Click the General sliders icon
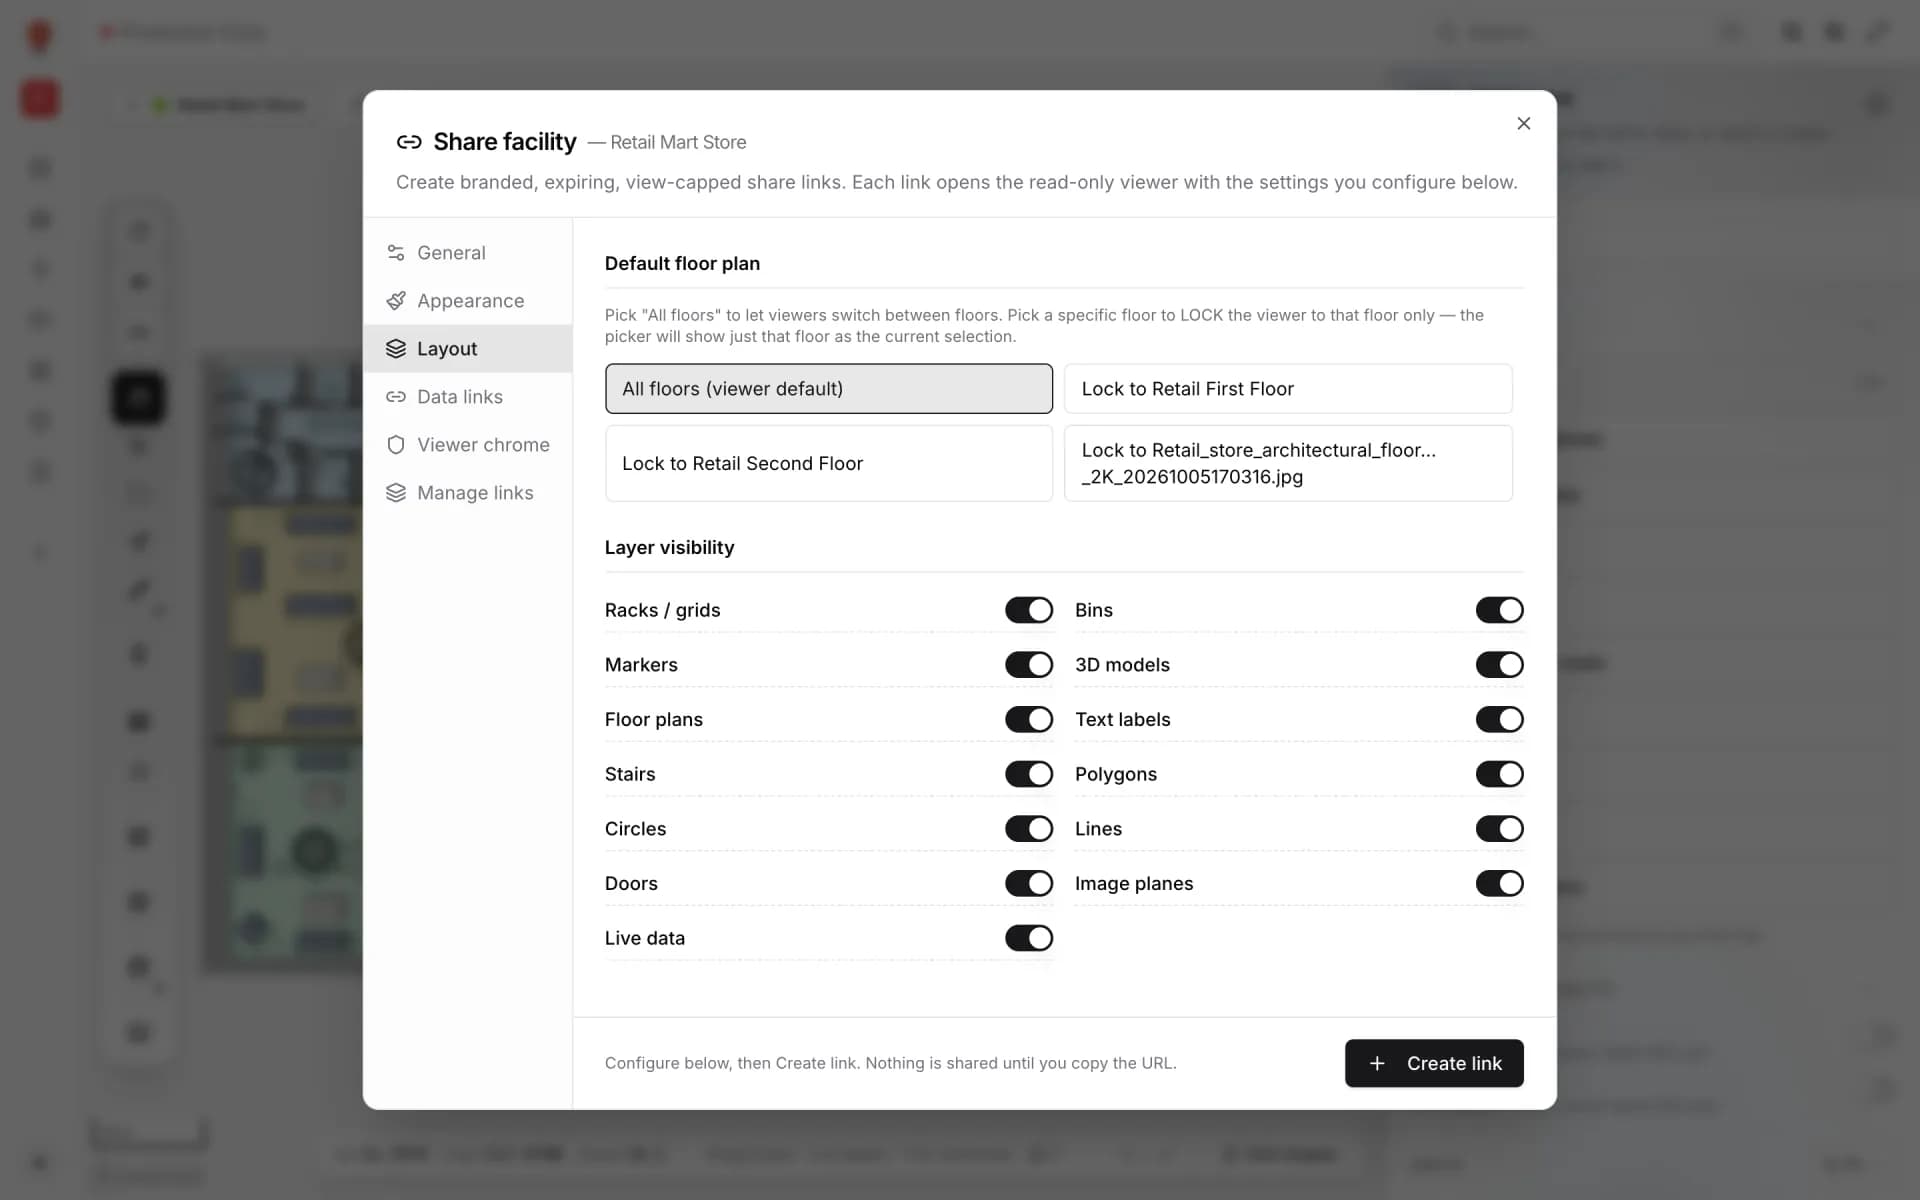Image resolution: width=1920 pixels, height=1200 pixels. 396,253
